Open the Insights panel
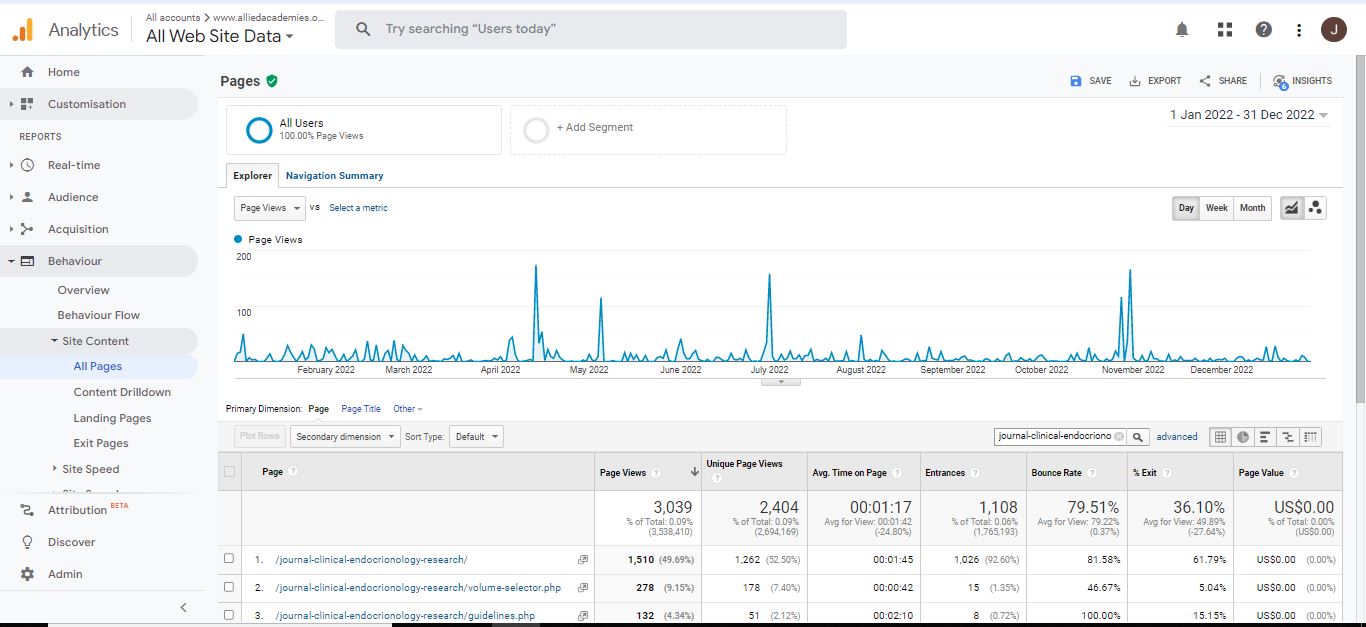The image size is (1366, 627). click(x=1302, y=81)
